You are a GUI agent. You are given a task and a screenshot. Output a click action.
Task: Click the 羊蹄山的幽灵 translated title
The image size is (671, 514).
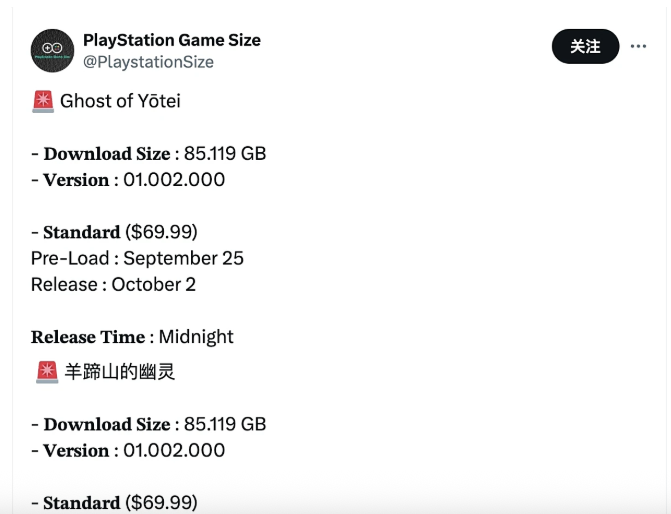tap(120, 371)
